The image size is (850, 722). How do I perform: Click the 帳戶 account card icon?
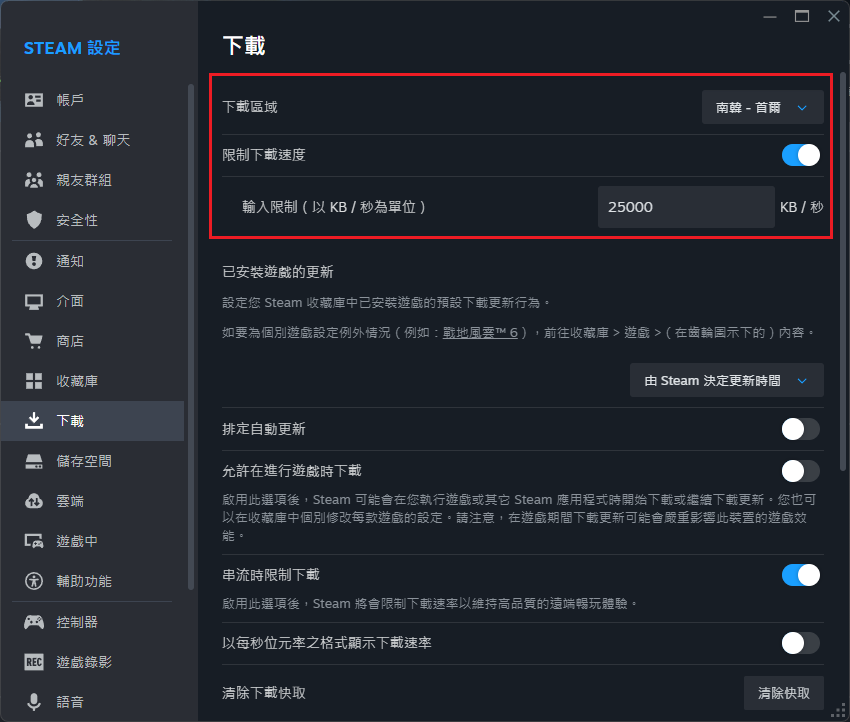[x=34, y=100]
